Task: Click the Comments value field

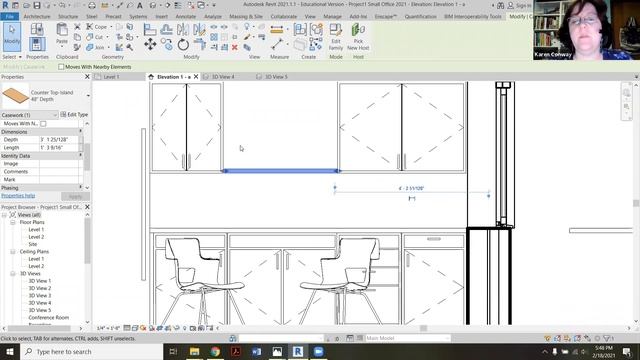Action: [60, 172]
